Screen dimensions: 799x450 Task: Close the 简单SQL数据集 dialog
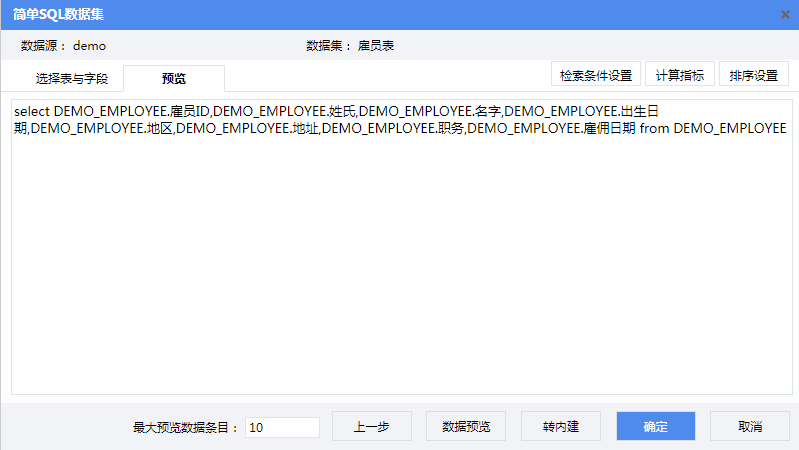pyautogui.click(x=785, y=14)
